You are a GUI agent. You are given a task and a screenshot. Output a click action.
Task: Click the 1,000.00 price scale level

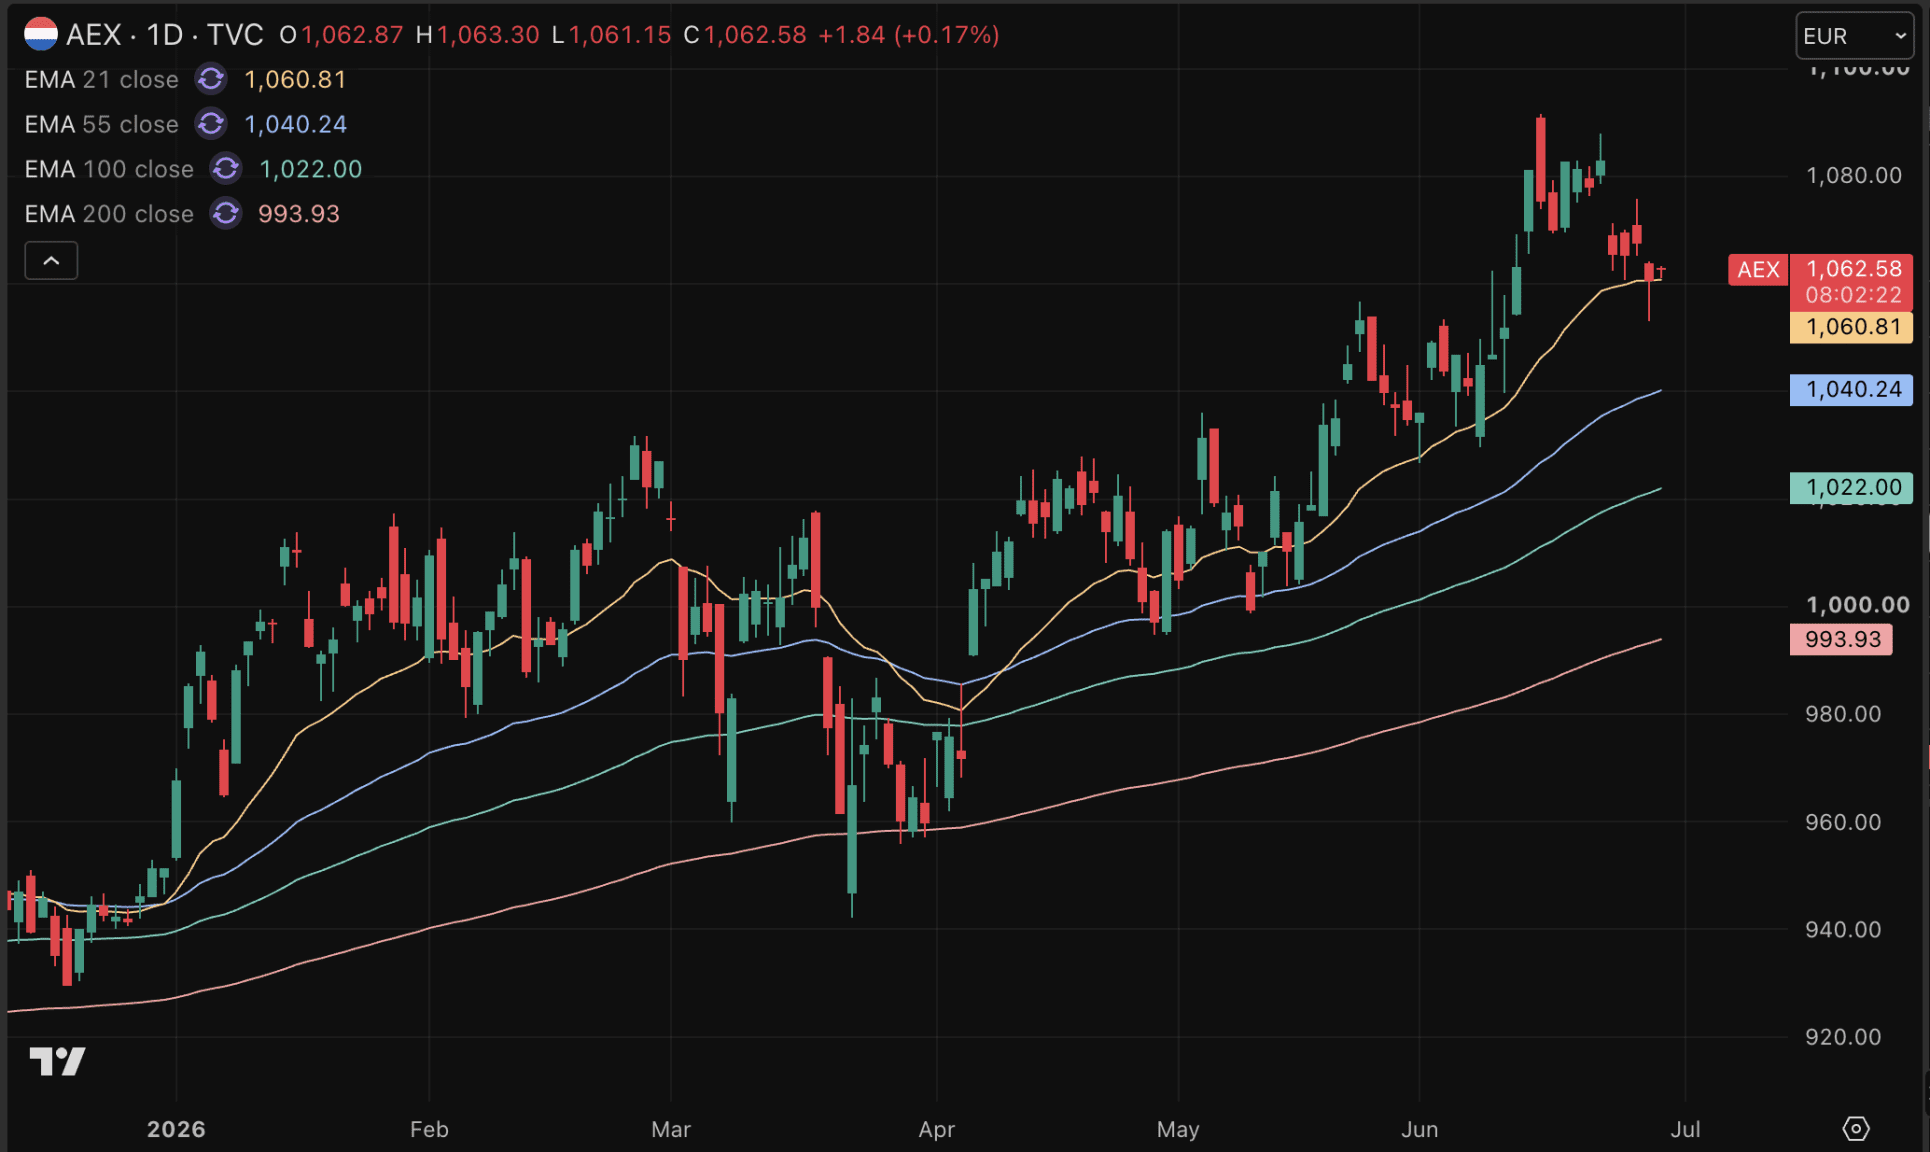point(1858,605)
